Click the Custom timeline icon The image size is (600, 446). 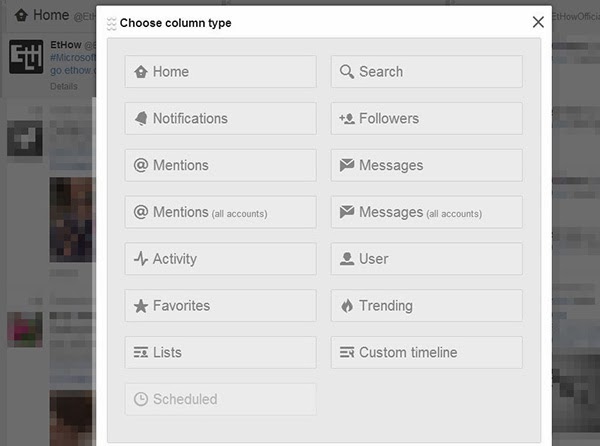(x=347, y=353)
